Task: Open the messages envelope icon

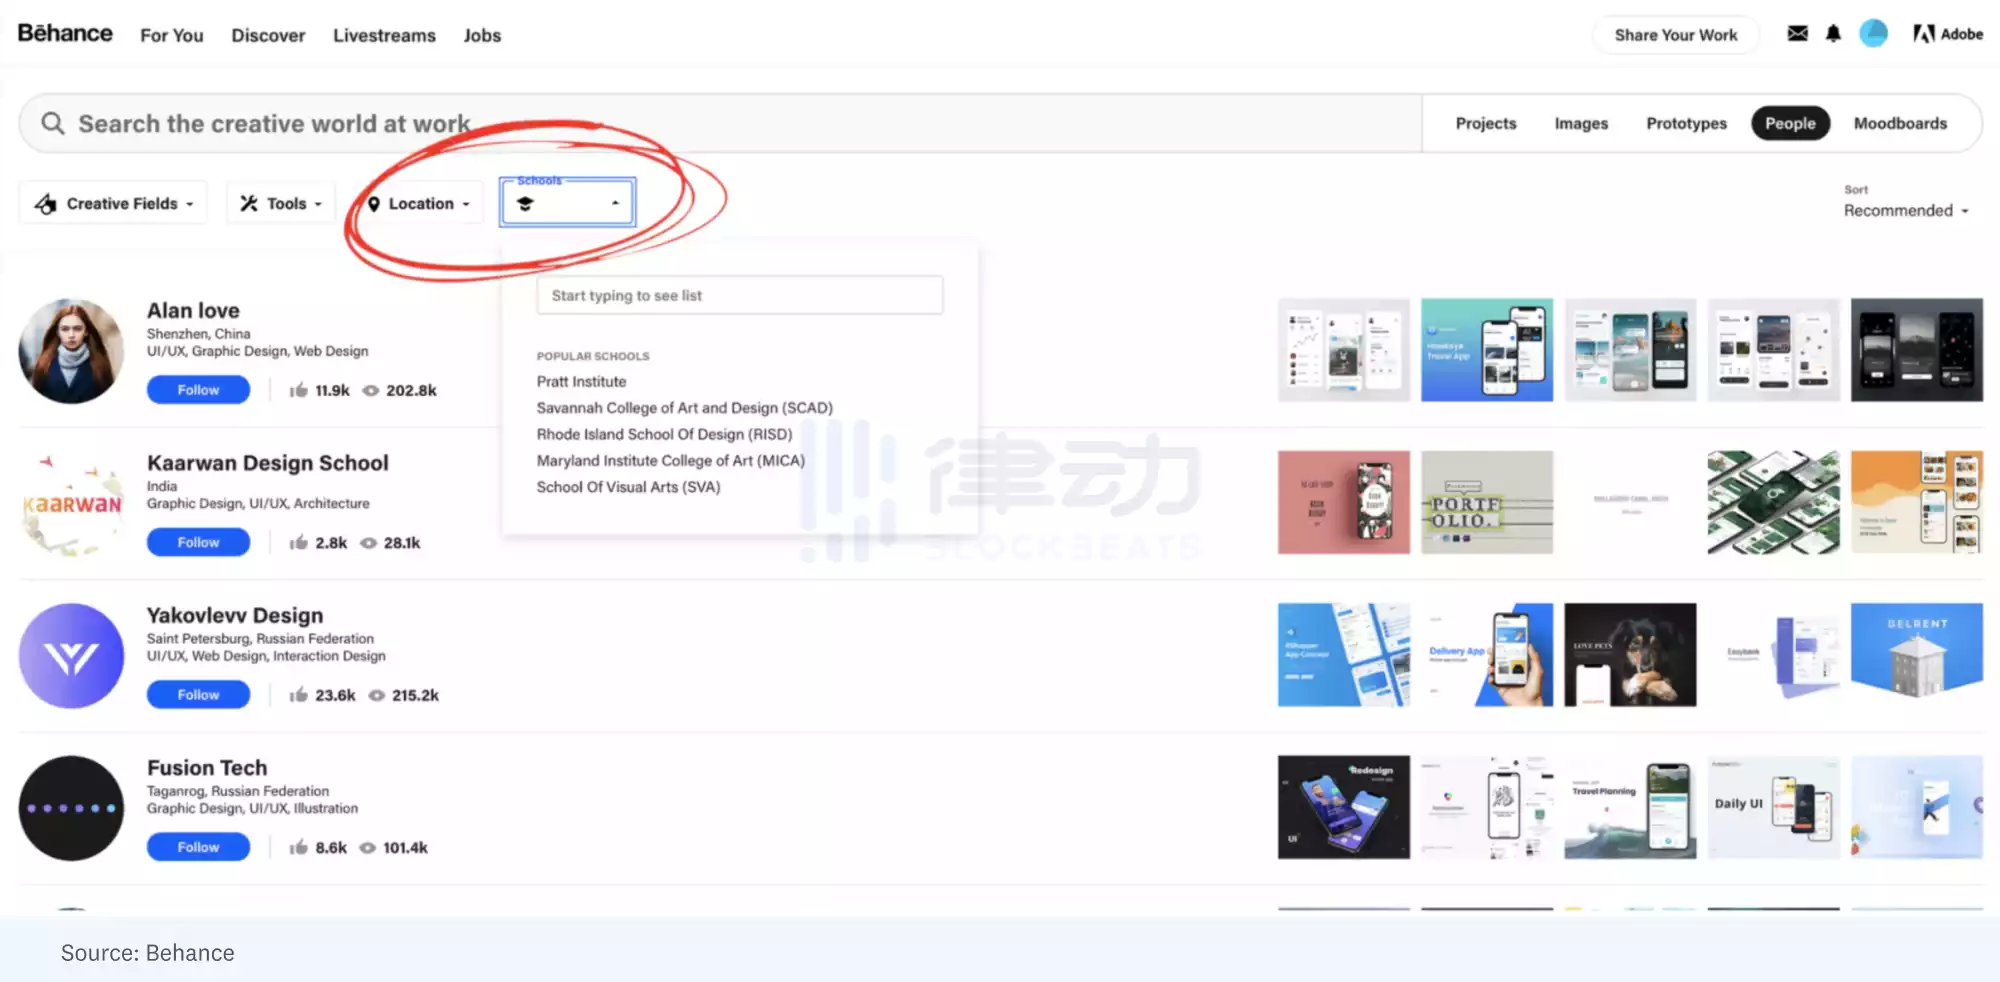Action: coord(1797,34)
